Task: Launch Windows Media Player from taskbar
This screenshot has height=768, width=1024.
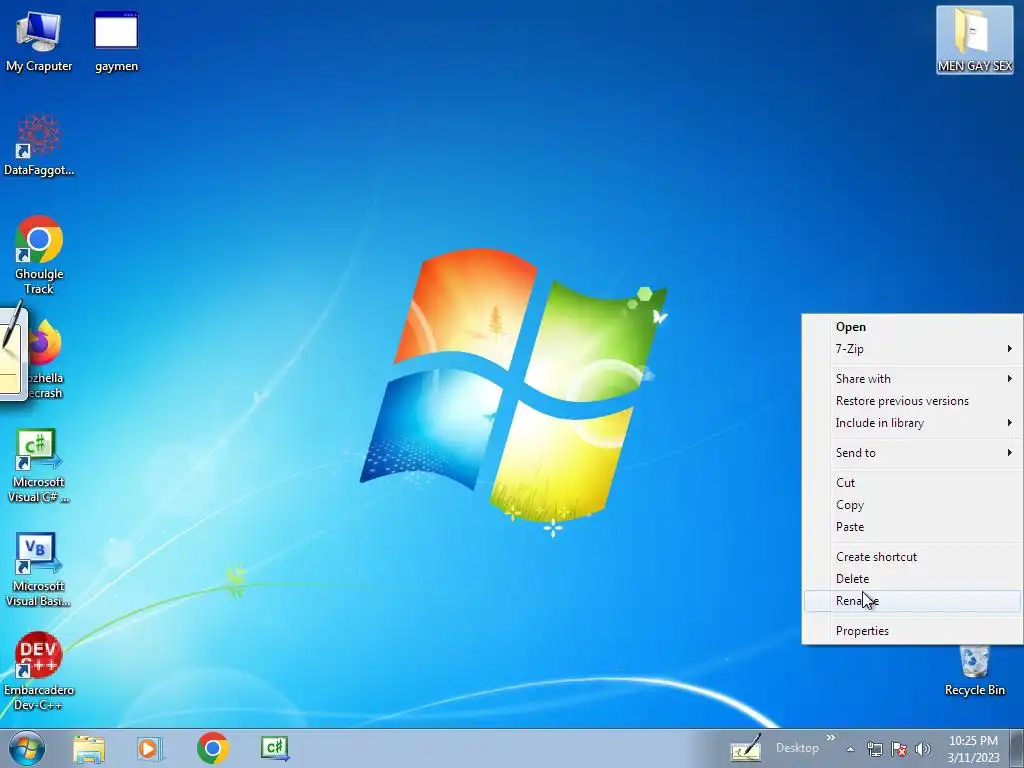Action: click(x=150, y=748)
